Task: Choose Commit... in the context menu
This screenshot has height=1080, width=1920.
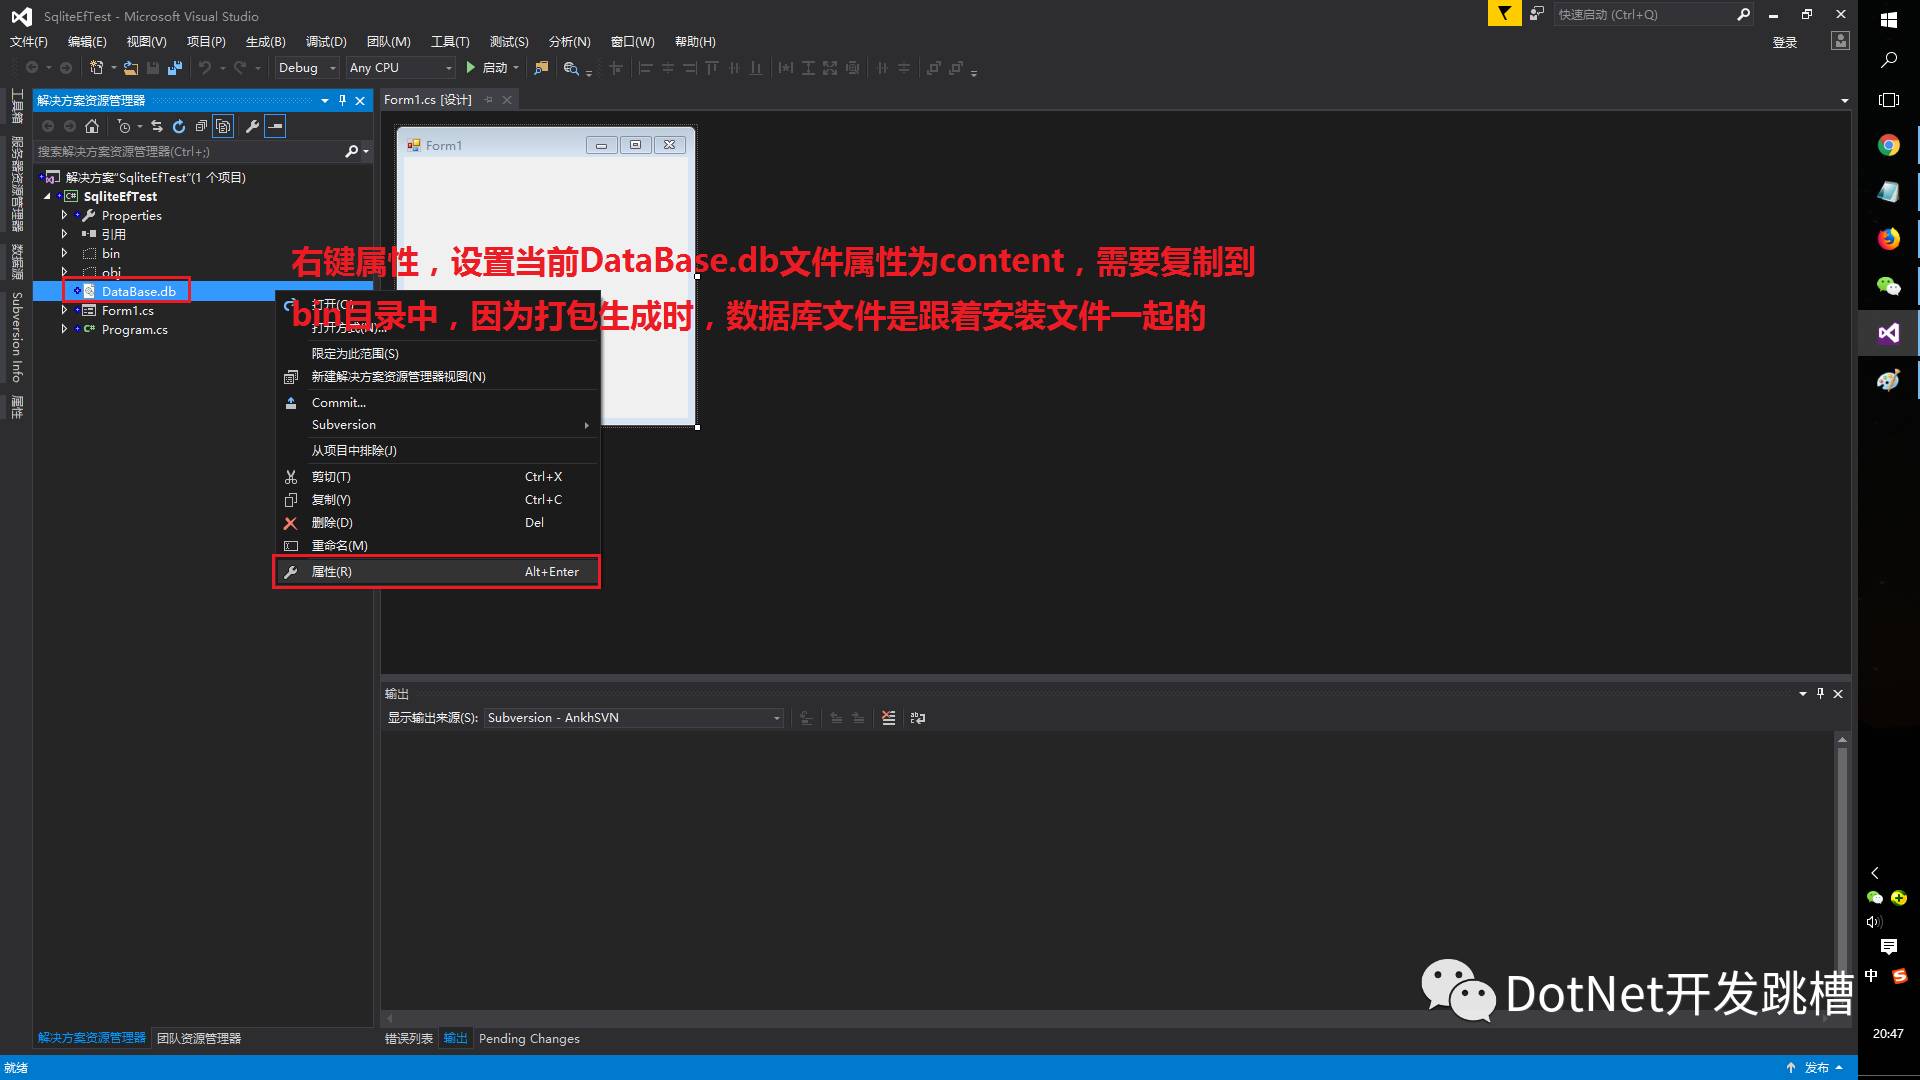Action: point(437,402)
